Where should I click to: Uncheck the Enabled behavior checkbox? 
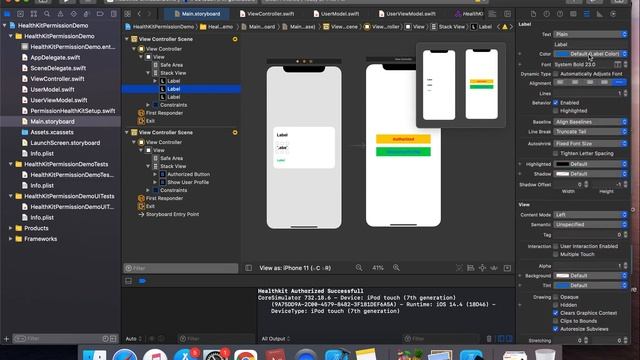click(x=556, y=103)
